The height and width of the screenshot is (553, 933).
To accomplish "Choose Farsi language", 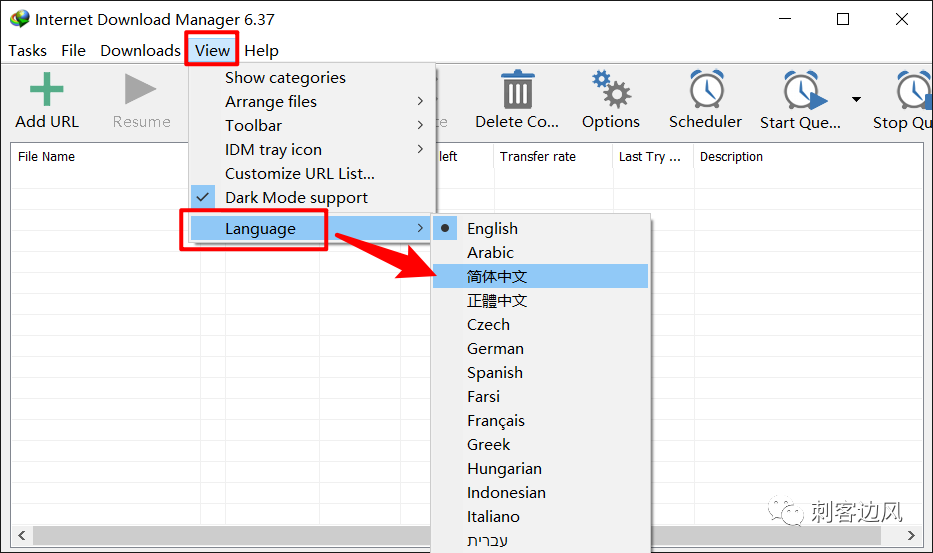I will coord(540,396).
